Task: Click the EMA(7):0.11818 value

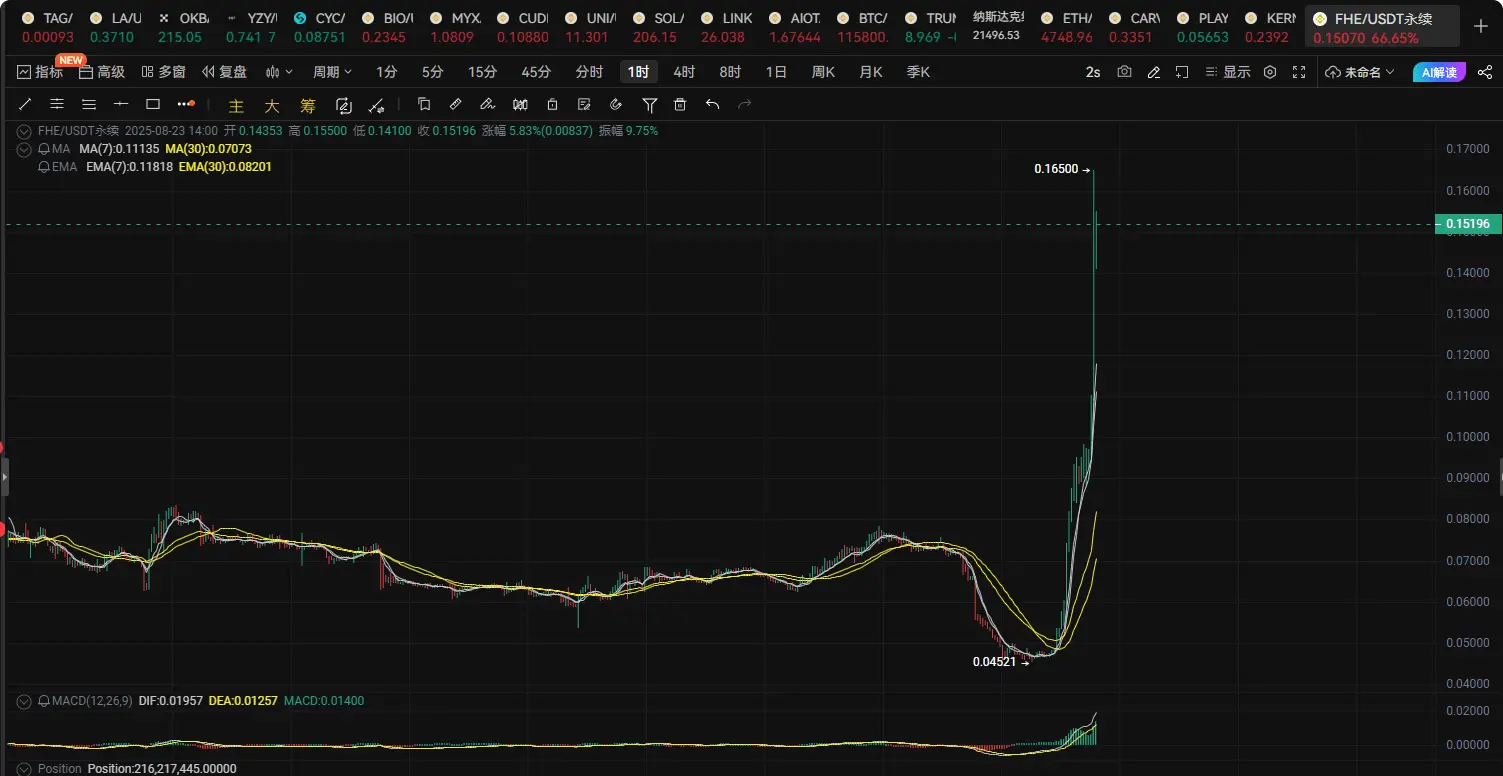Action: point(129,167)
